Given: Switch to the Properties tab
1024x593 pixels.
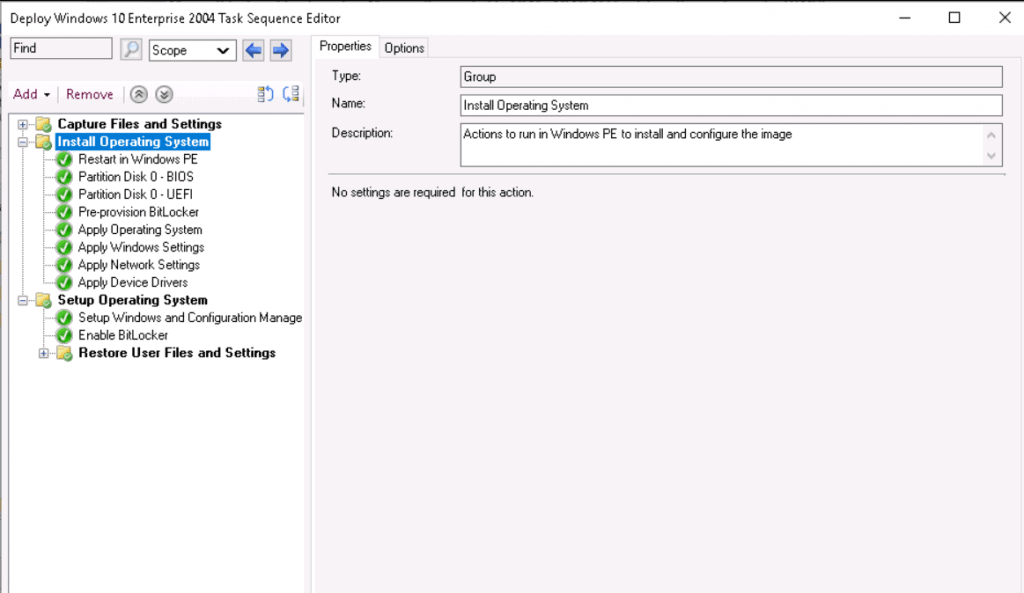Looking at the screenshot, I should (345, 46).
